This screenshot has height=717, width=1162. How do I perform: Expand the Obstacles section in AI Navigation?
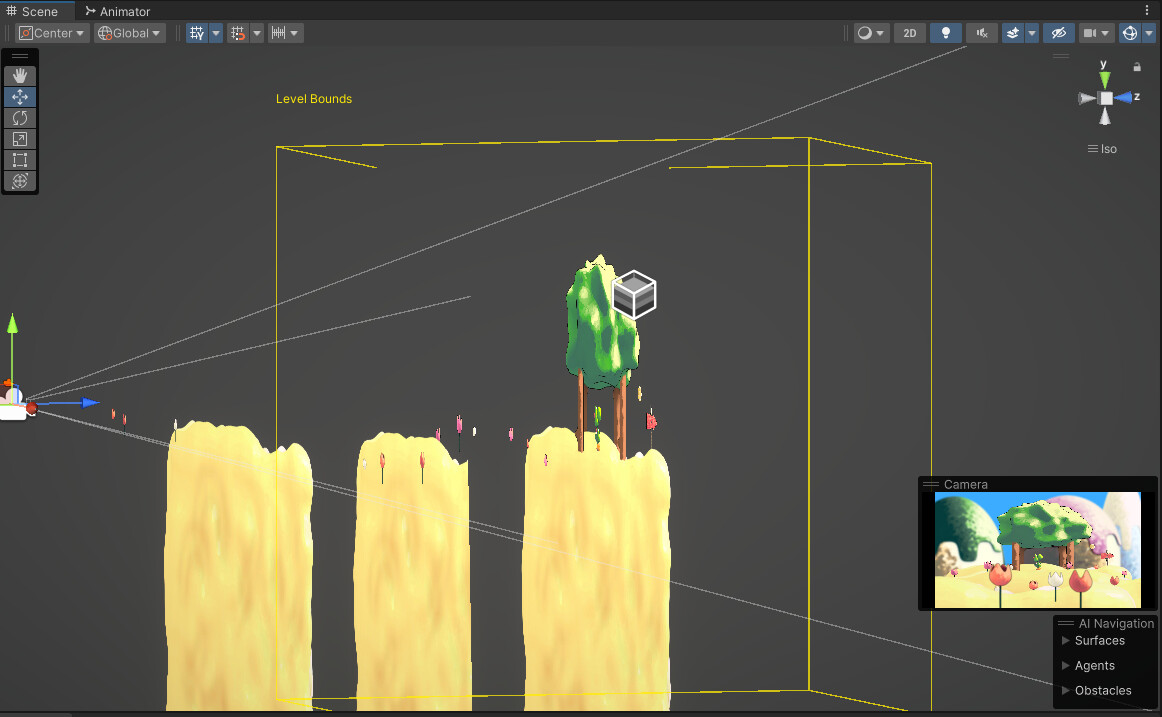click(1064, 690)
